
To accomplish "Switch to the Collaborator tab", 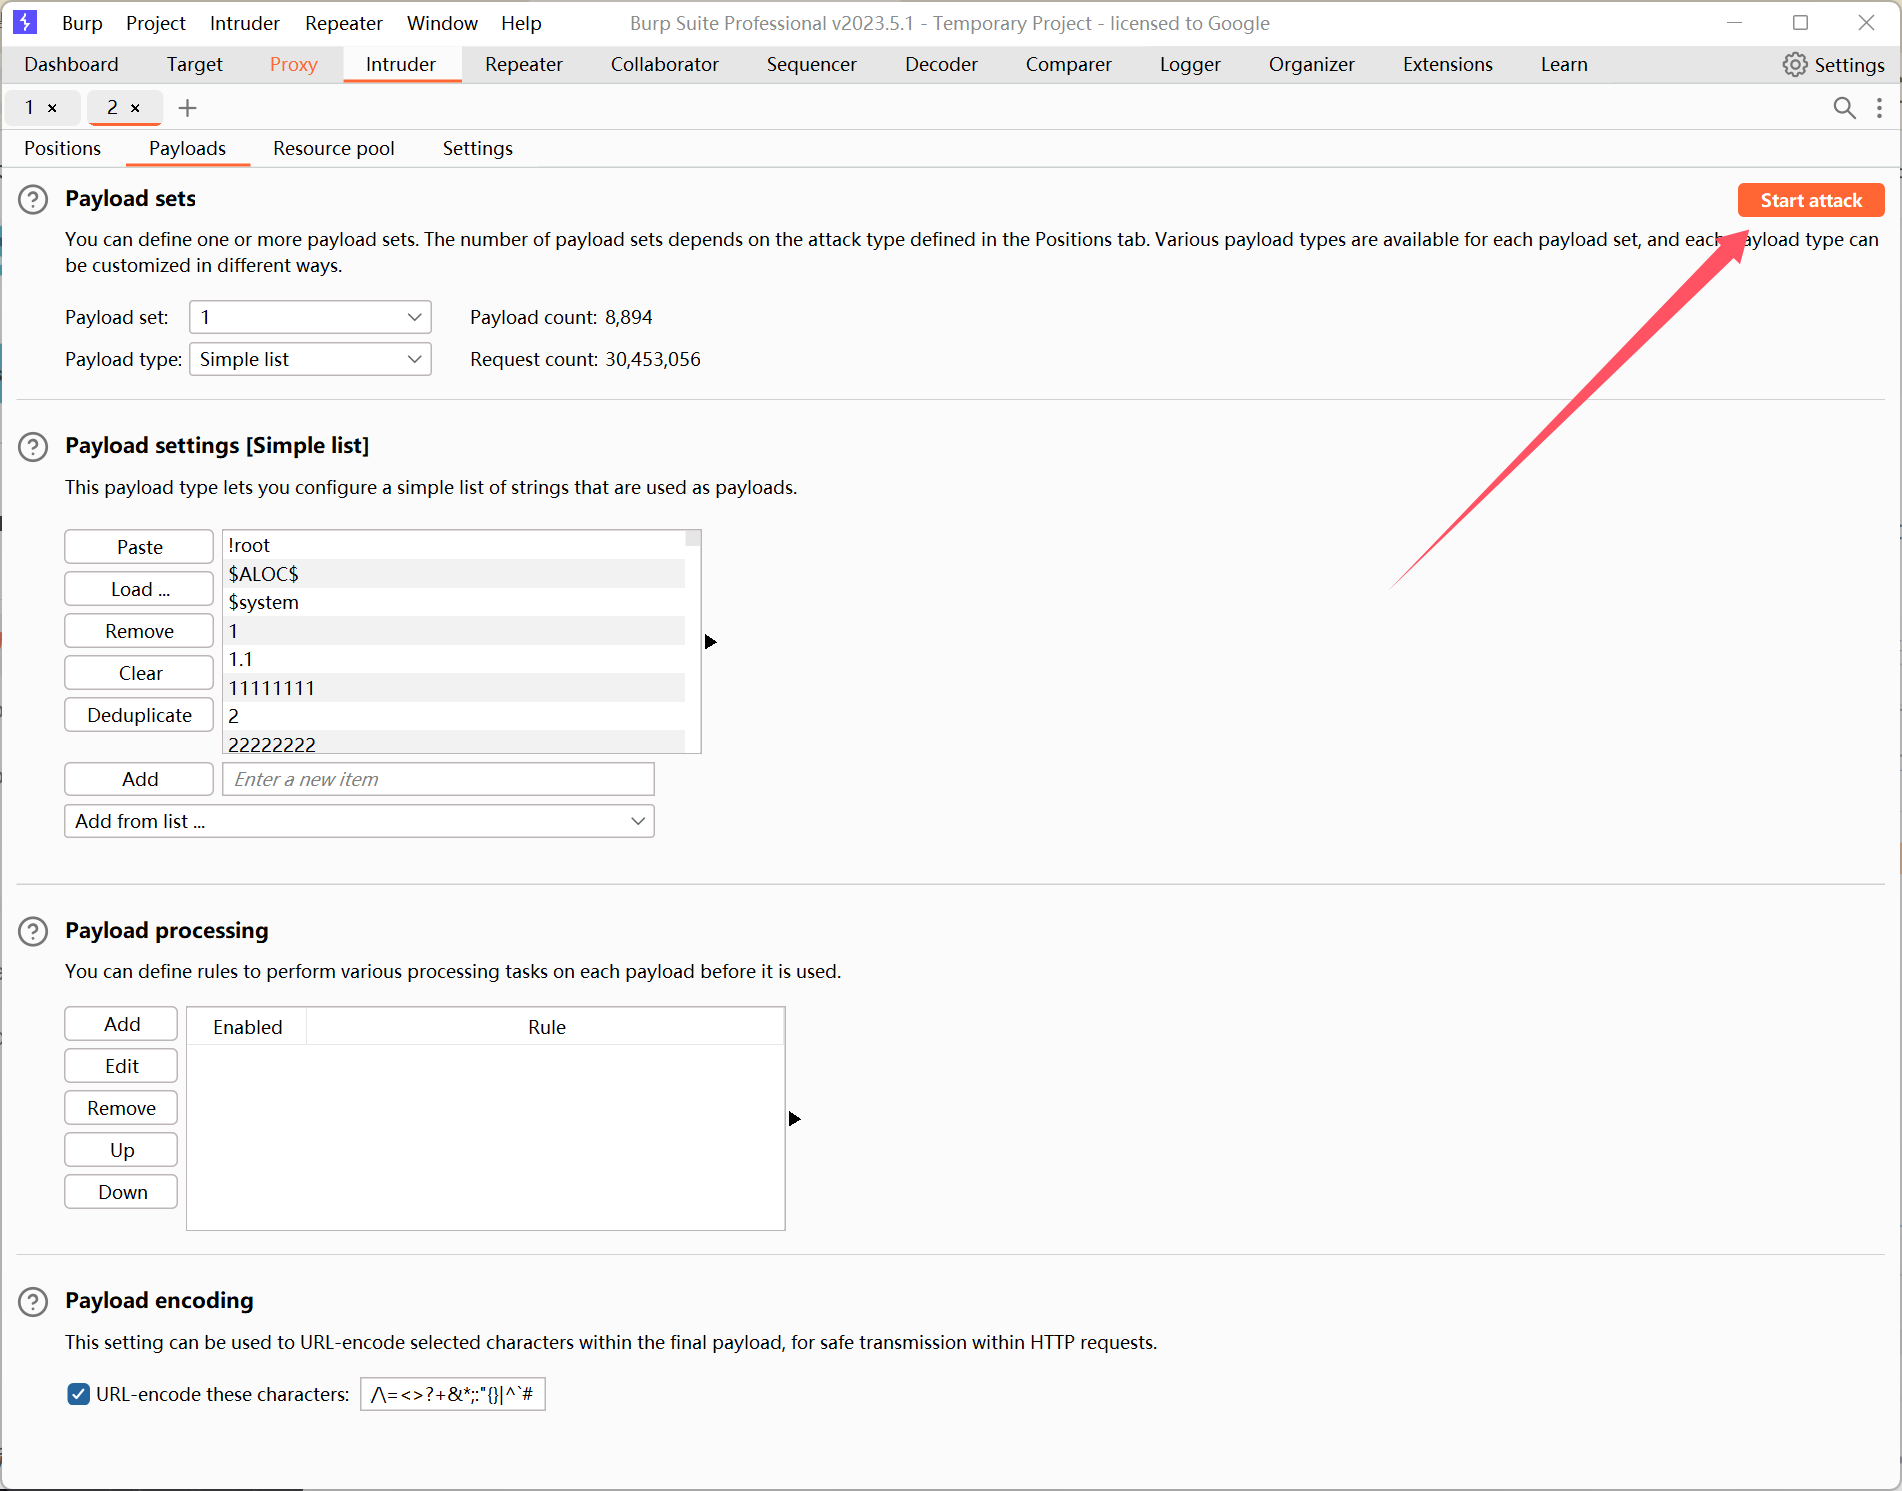I will pos(665,64).
